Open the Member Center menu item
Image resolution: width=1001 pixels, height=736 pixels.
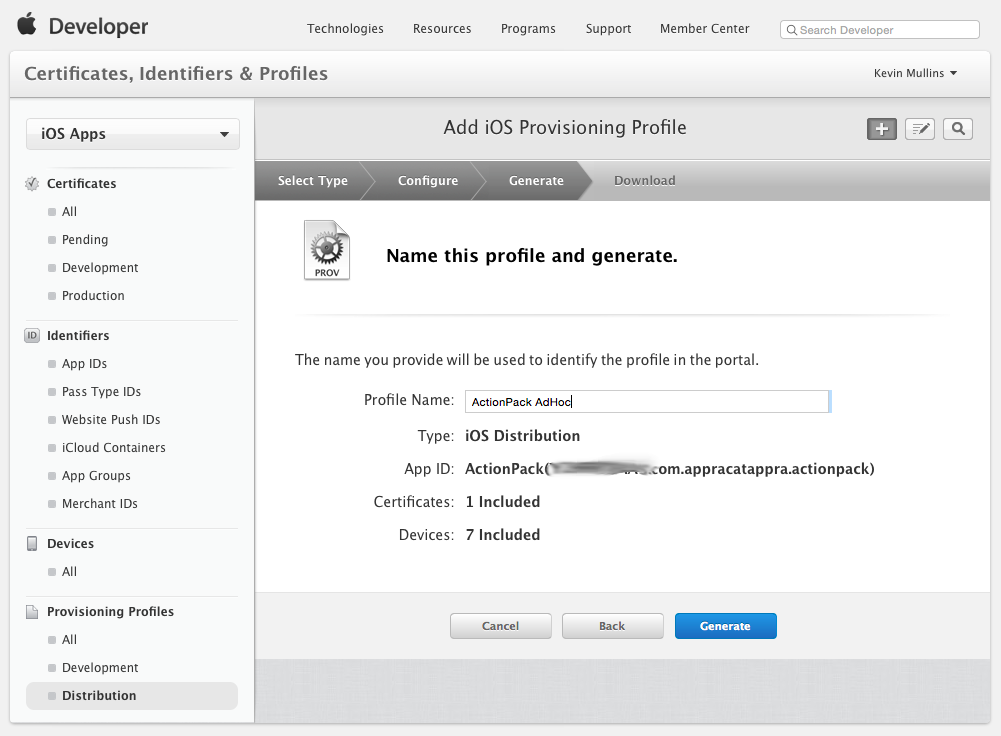click(704, 28)
